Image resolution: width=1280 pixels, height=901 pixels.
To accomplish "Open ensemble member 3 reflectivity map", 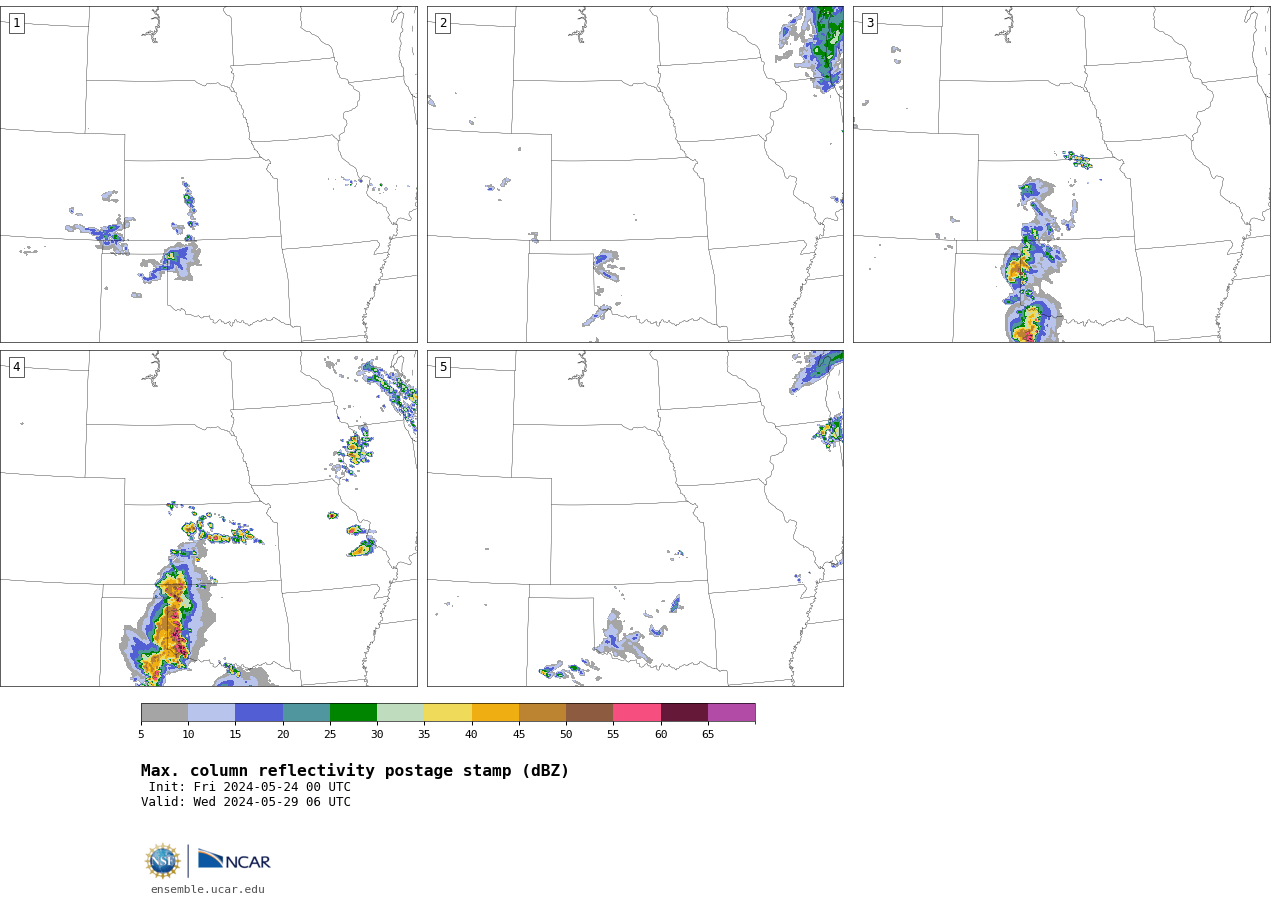I will pos(1062,174).
